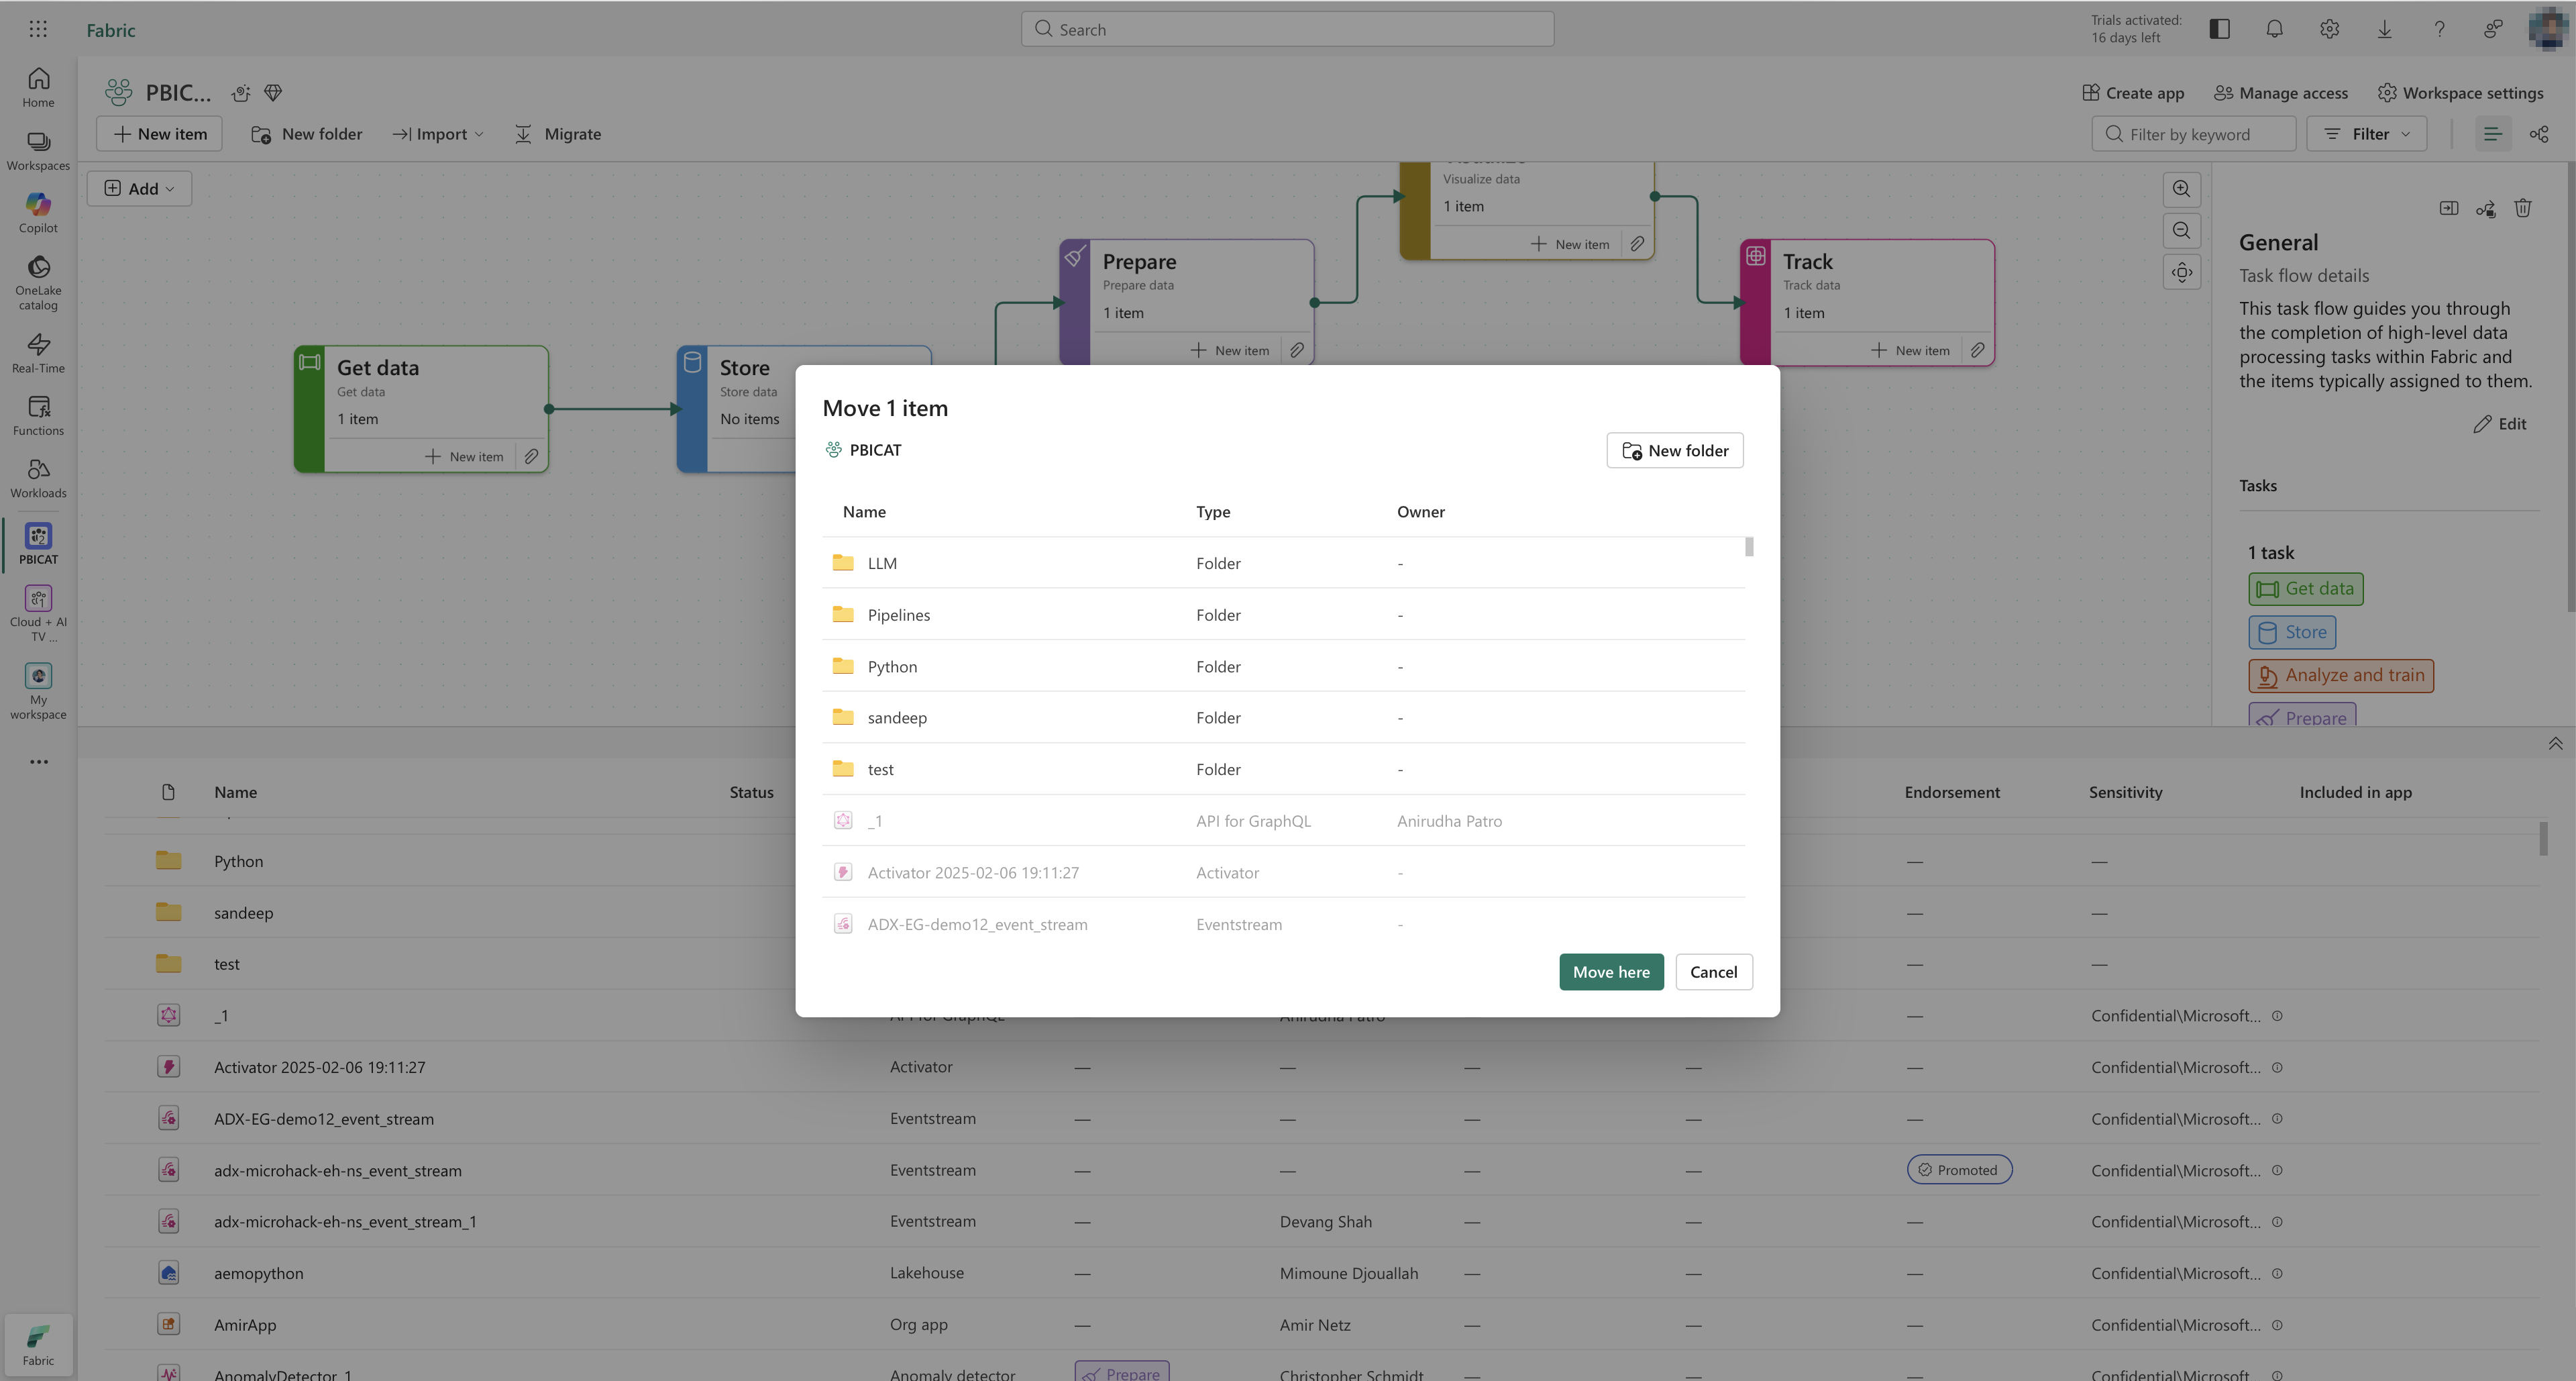Attach item to Prepare task

click(1296, 350)
